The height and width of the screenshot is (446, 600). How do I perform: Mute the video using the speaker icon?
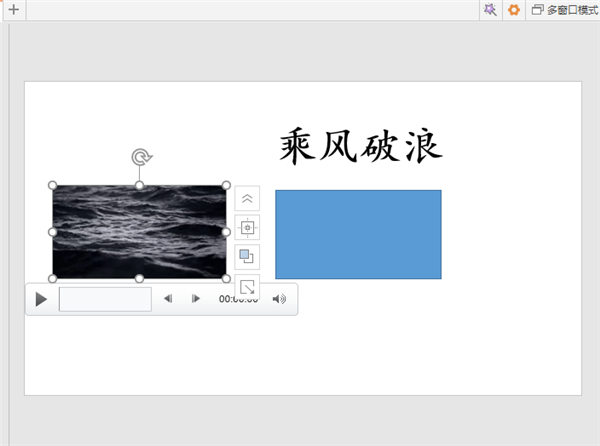tap(279, 299)
